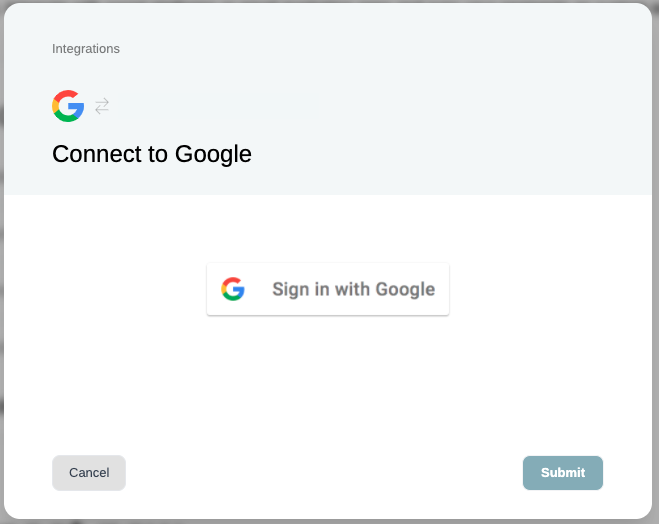Click the Submit label at bottom right
The image size is (659, 524).
pos(563,473)
